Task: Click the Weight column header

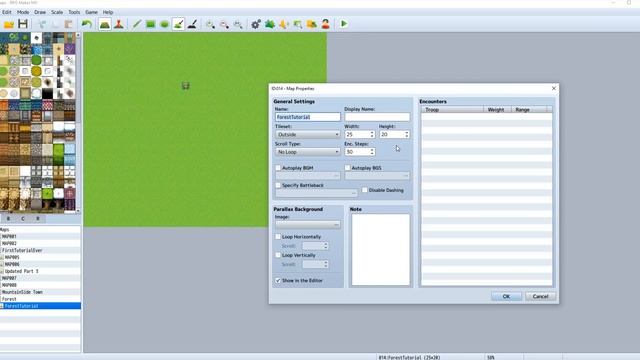Action: point(497,110)
